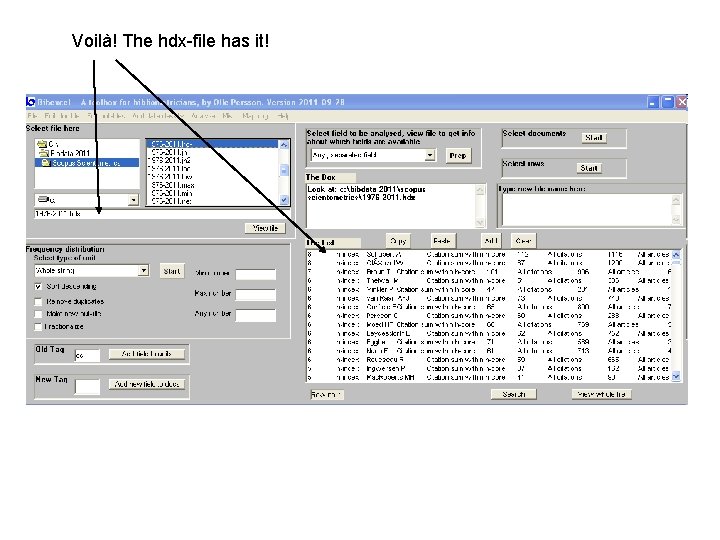Select the Leydesdorff L row in The List

[x=489, y=333]
